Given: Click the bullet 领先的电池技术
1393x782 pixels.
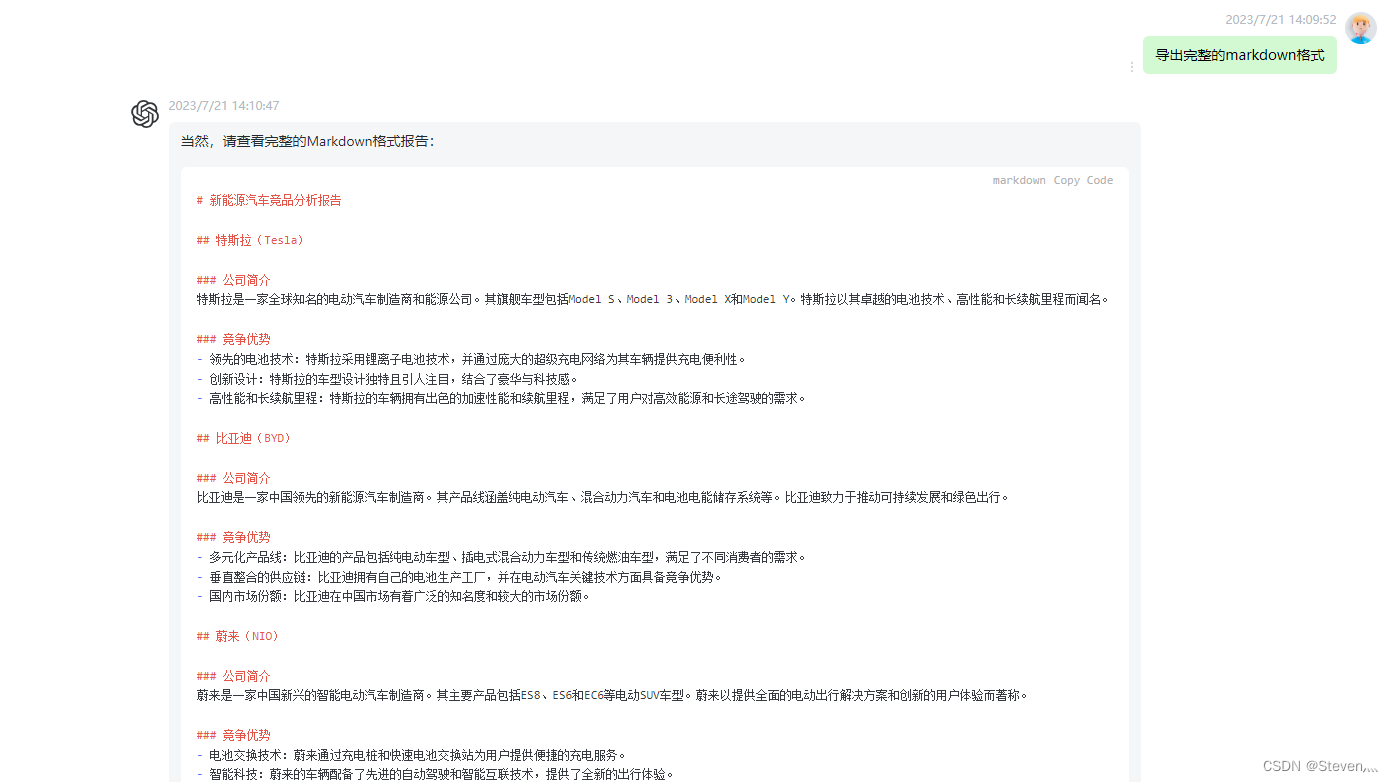Looking at the screenshot, I should point(472,359).
